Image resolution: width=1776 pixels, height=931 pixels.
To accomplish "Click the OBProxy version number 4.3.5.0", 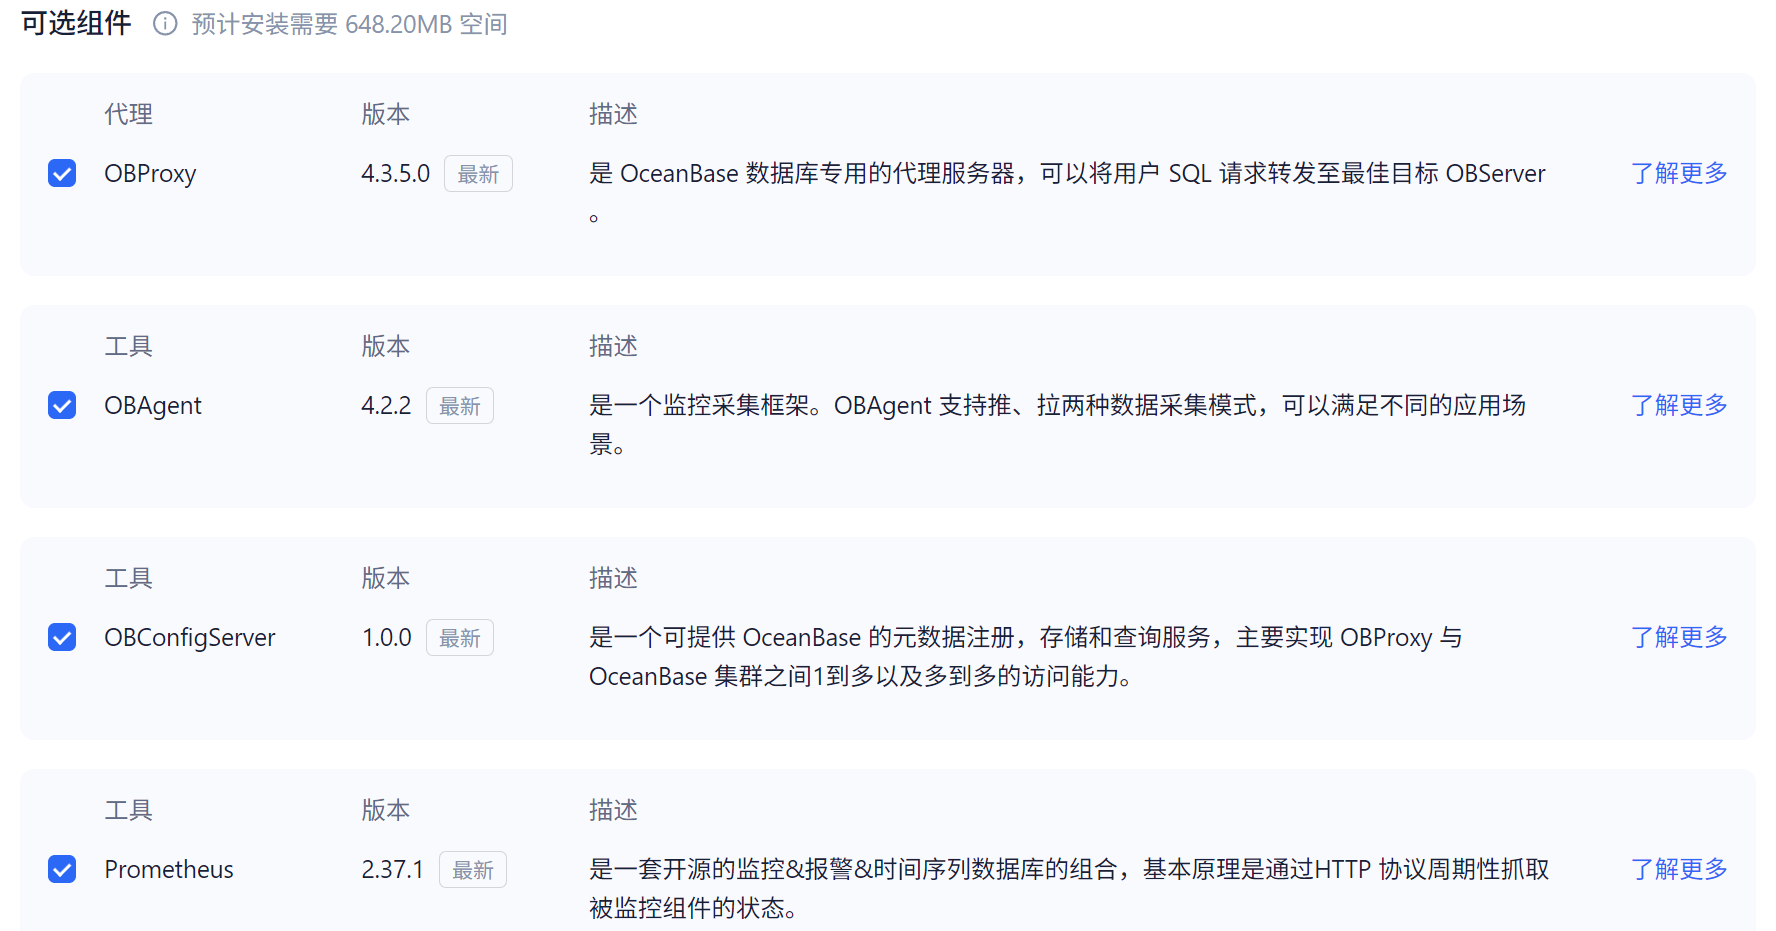I will (395, 173).
